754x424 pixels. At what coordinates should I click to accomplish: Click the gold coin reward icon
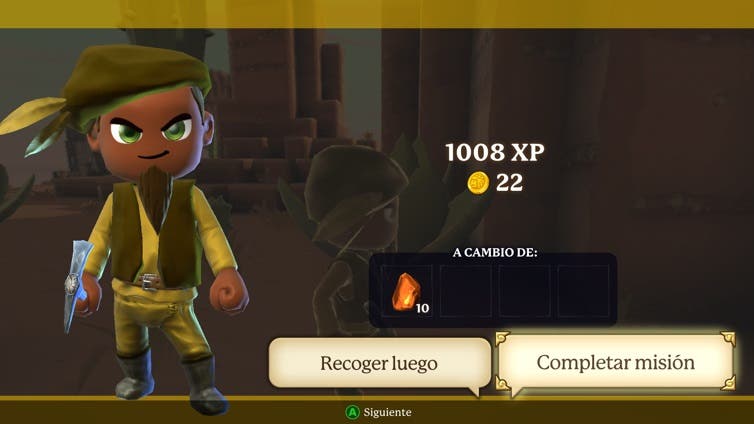tap(478, 183)
